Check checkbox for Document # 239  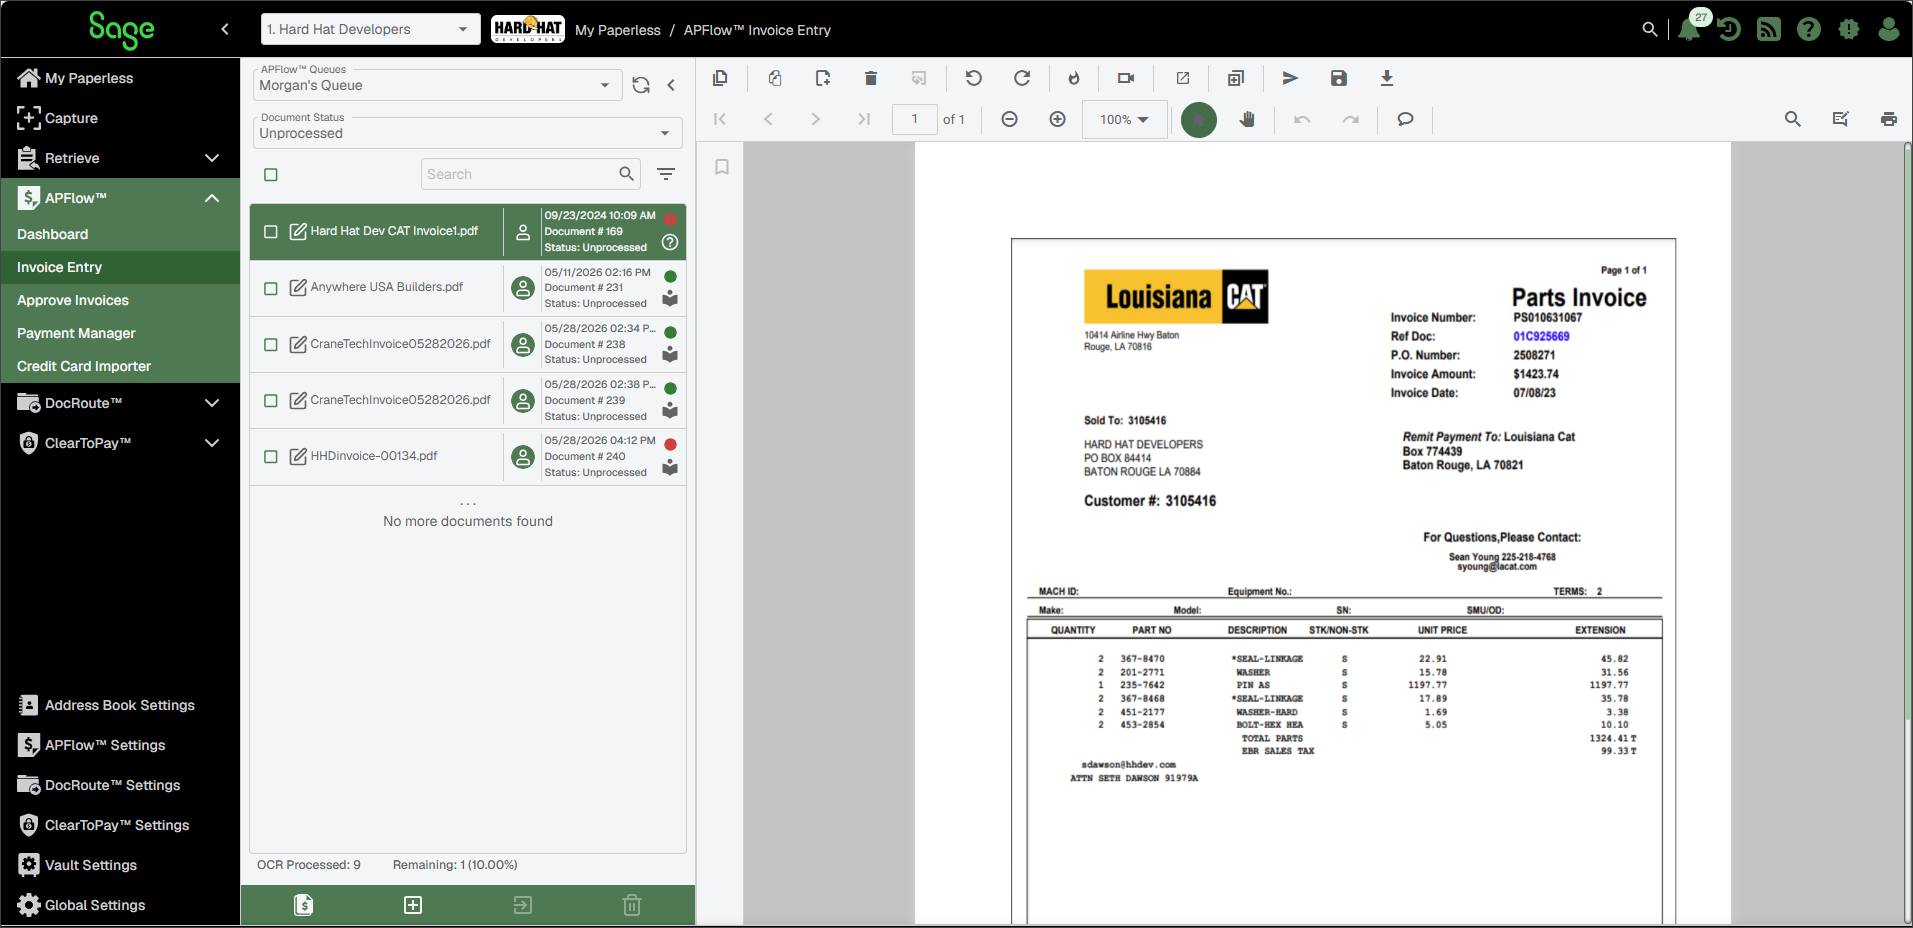(x=270, y=400)
